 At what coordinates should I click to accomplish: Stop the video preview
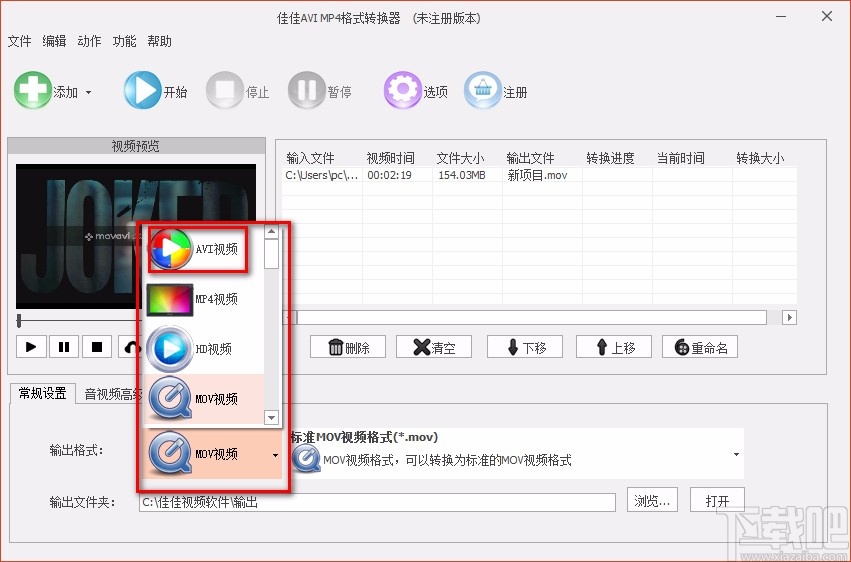[97, 347]
